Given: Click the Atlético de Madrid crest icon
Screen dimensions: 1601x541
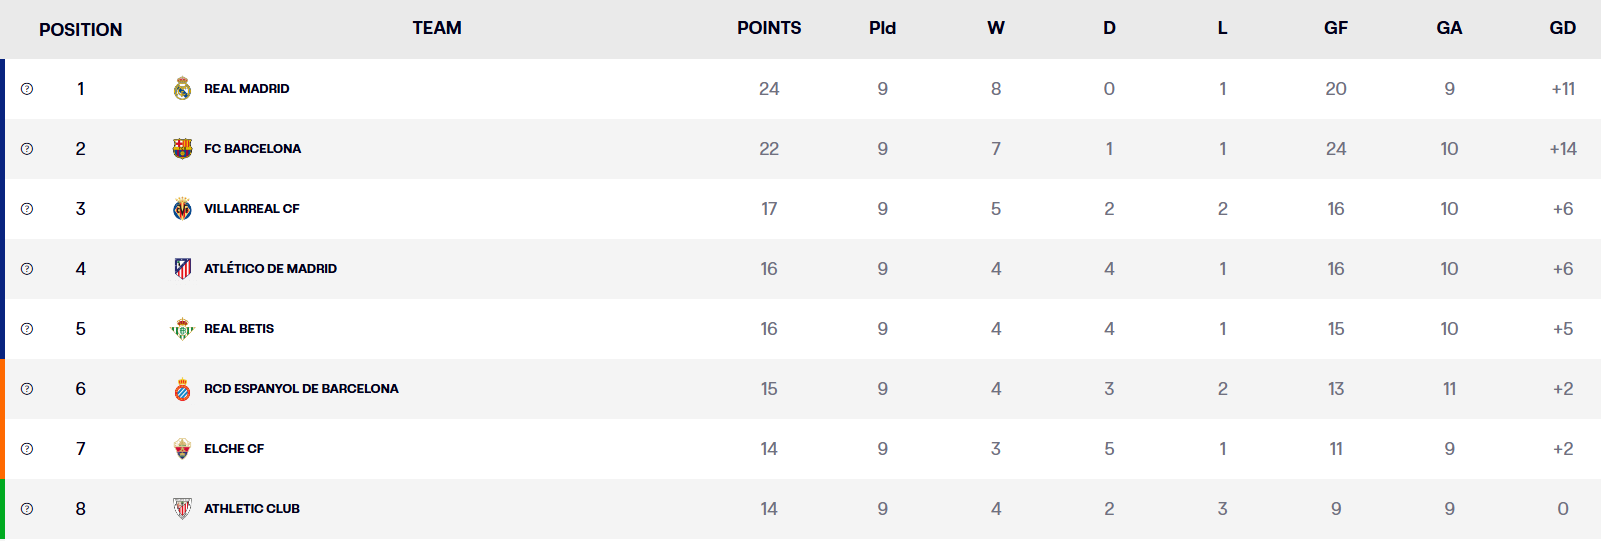Looking at the screenshot, I should point(182,269).
